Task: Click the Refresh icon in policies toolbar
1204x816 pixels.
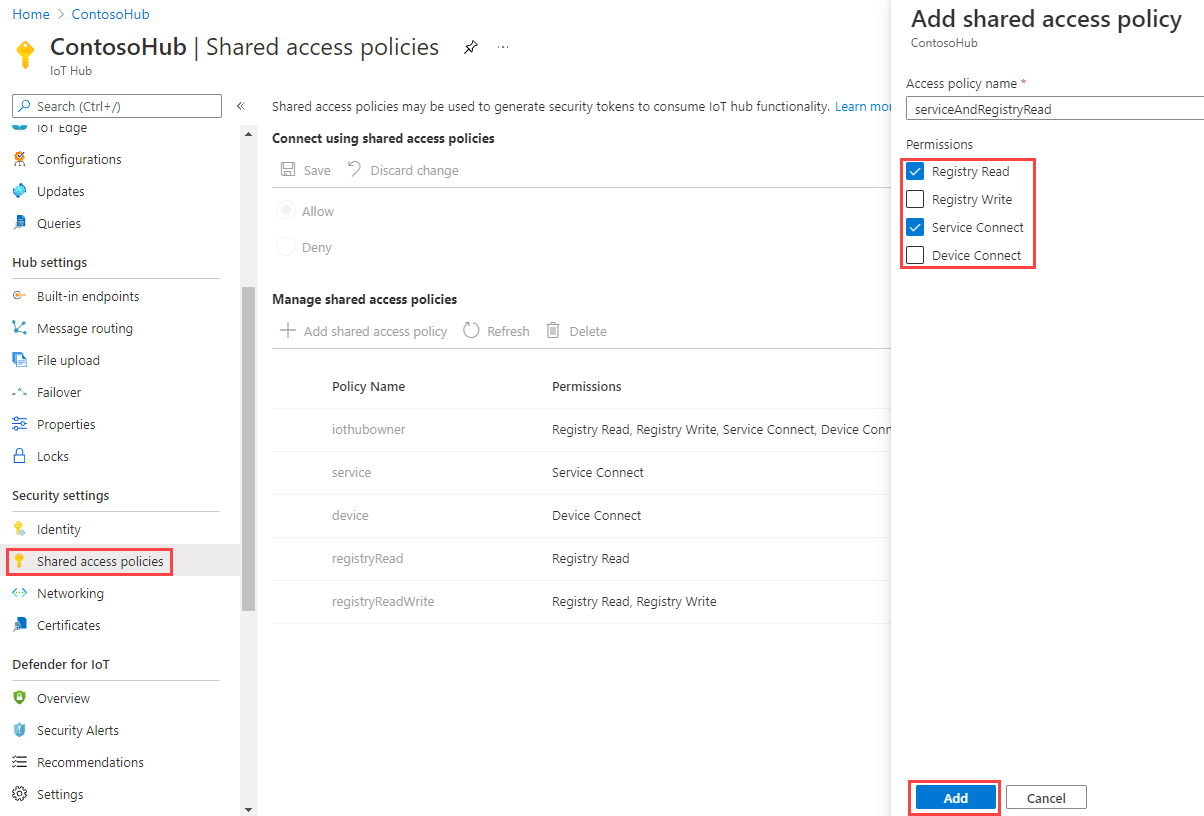Action: [472, 331]
